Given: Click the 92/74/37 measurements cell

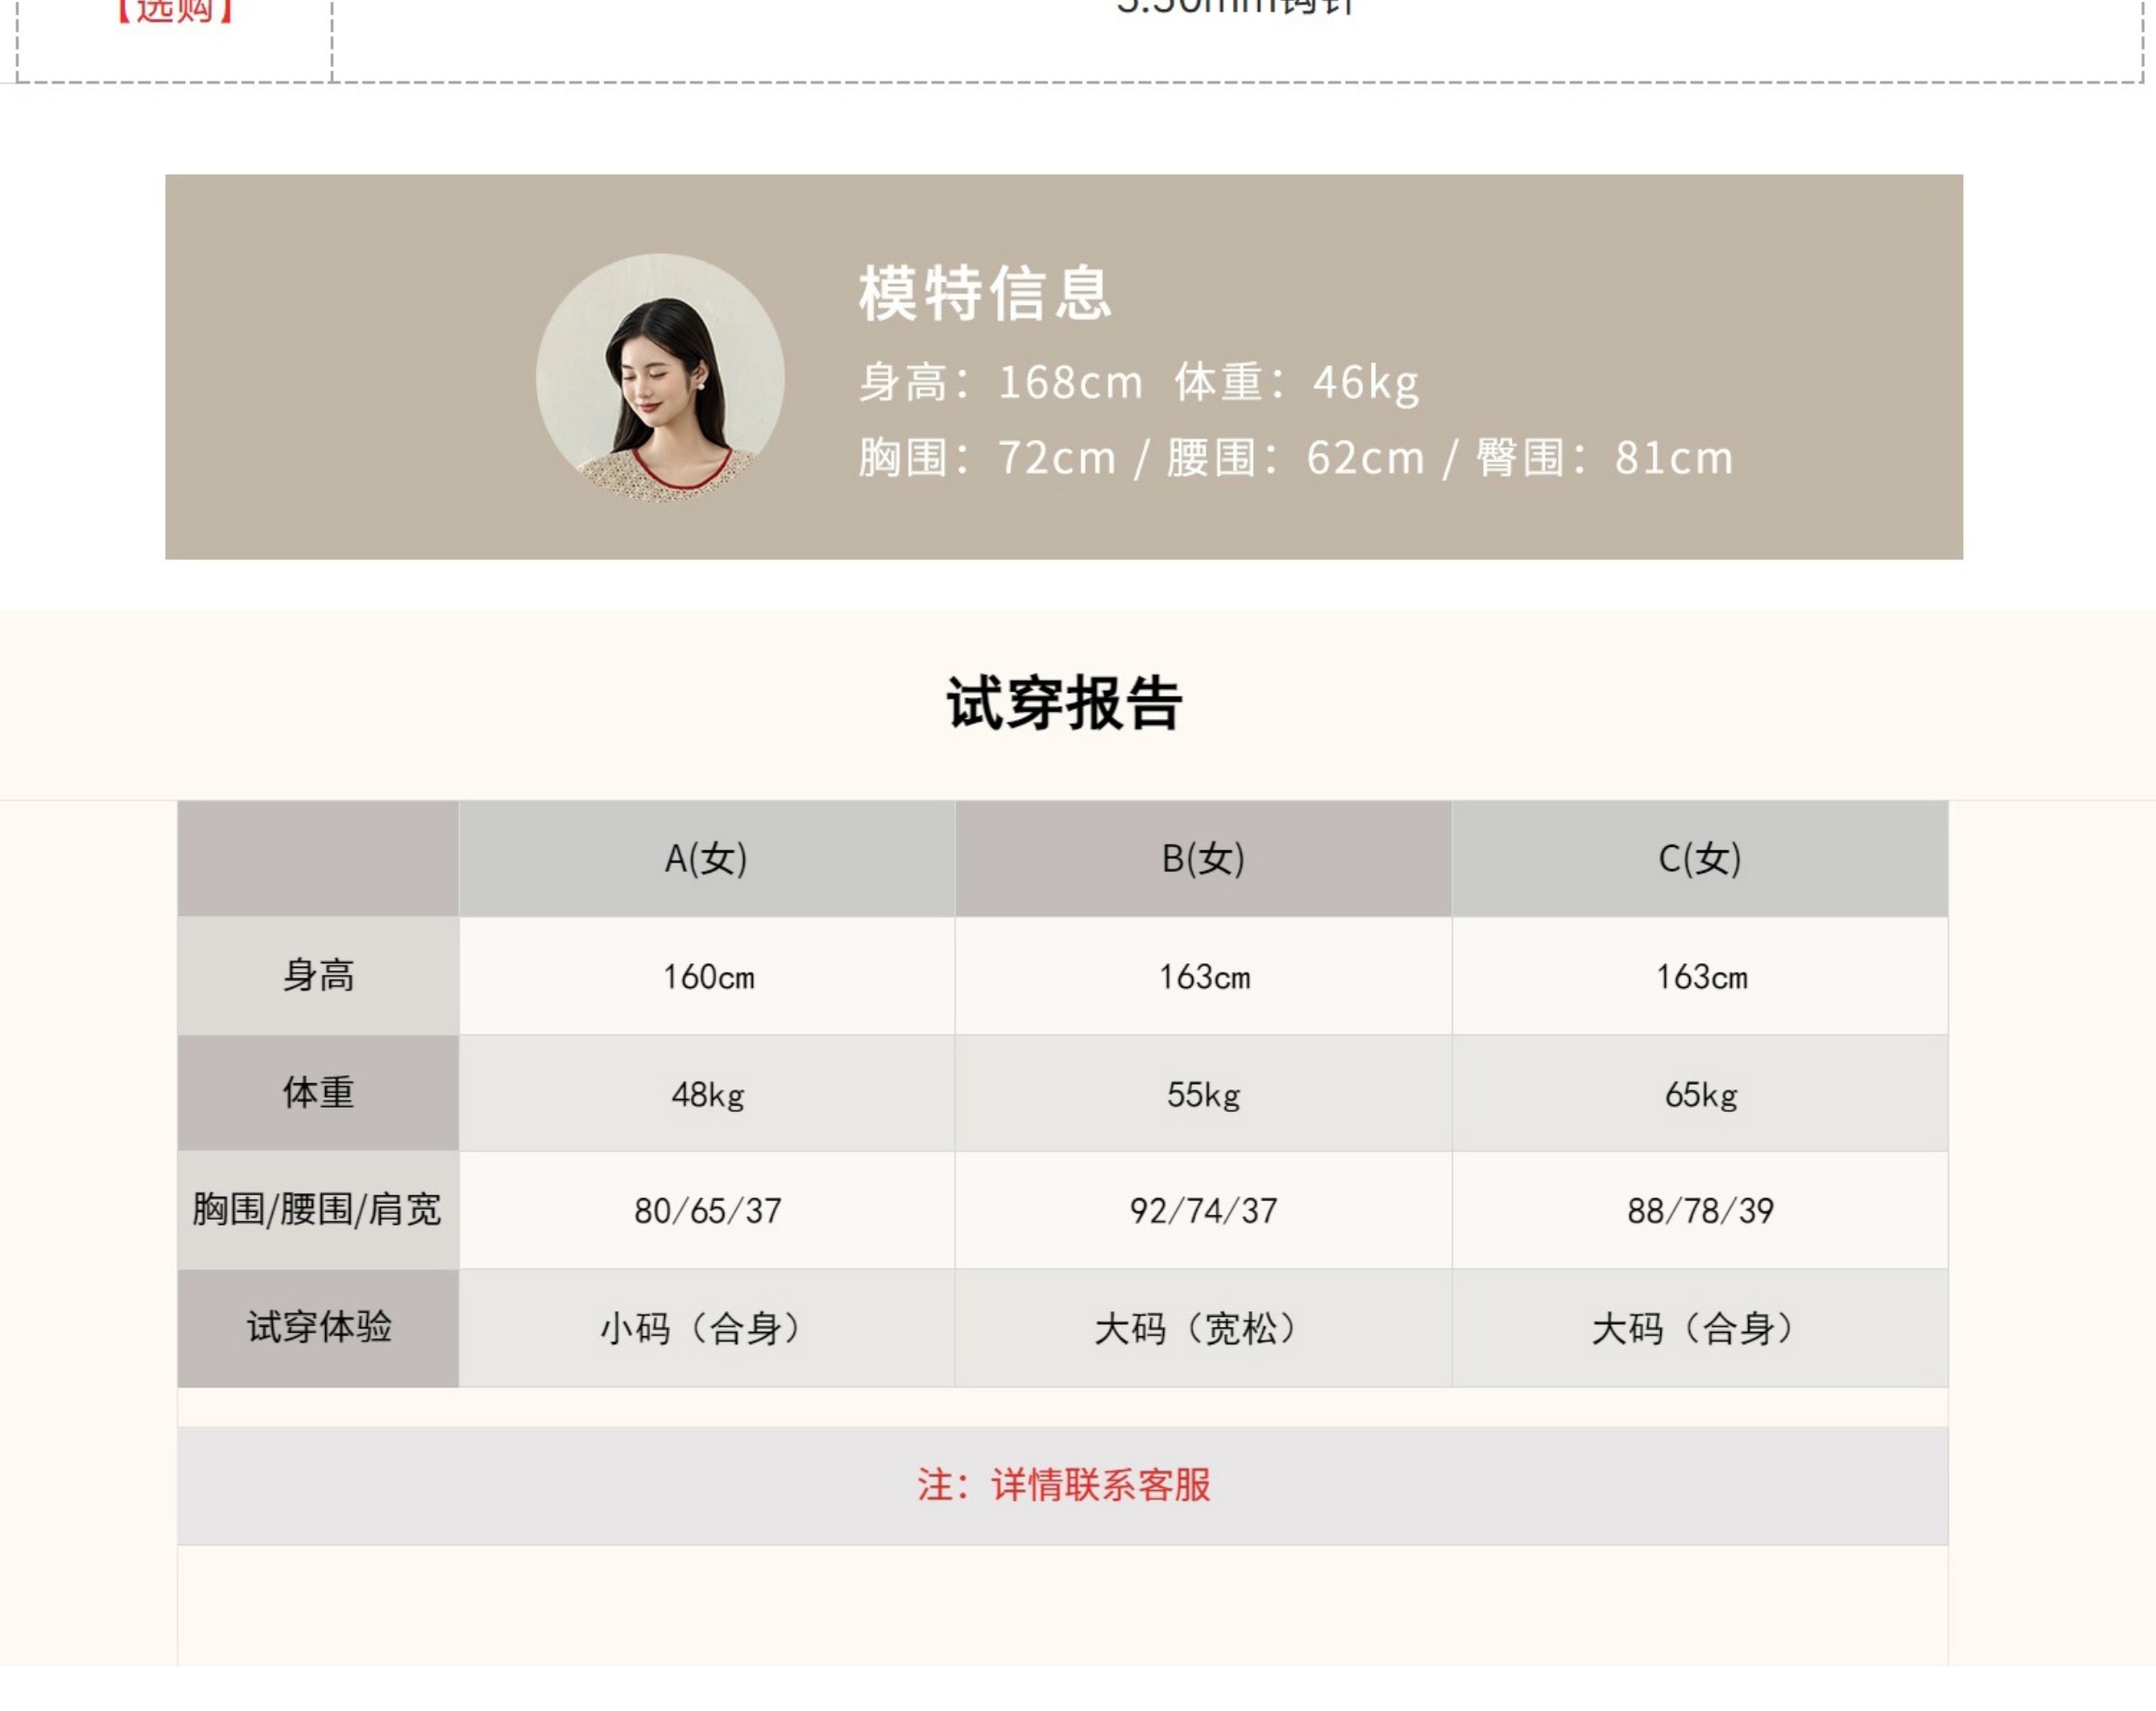Looking at the screenshot, I should tap(1203, 1211).
